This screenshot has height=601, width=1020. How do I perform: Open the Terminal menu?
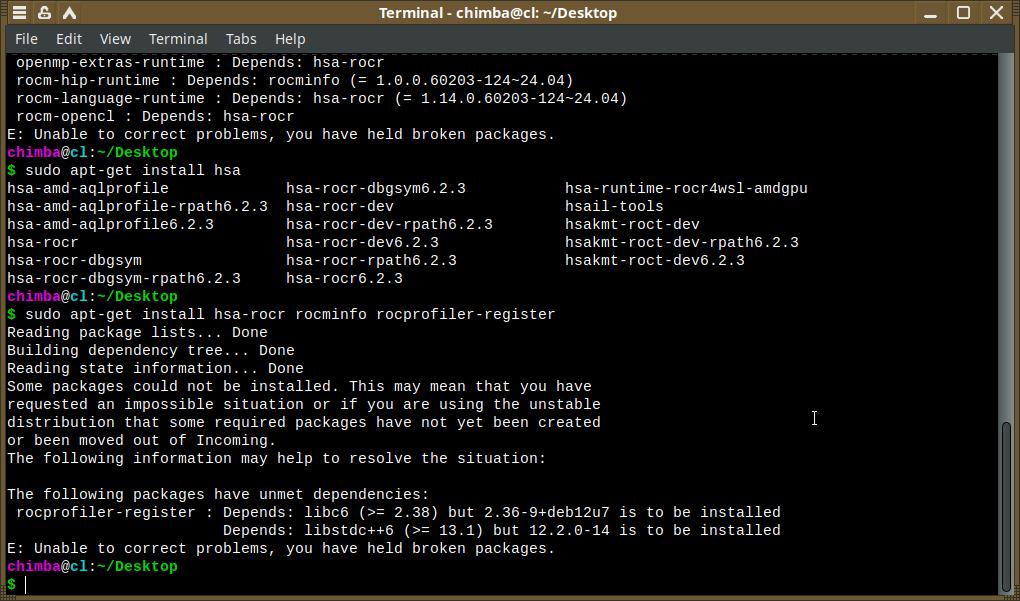coord(178,39)
